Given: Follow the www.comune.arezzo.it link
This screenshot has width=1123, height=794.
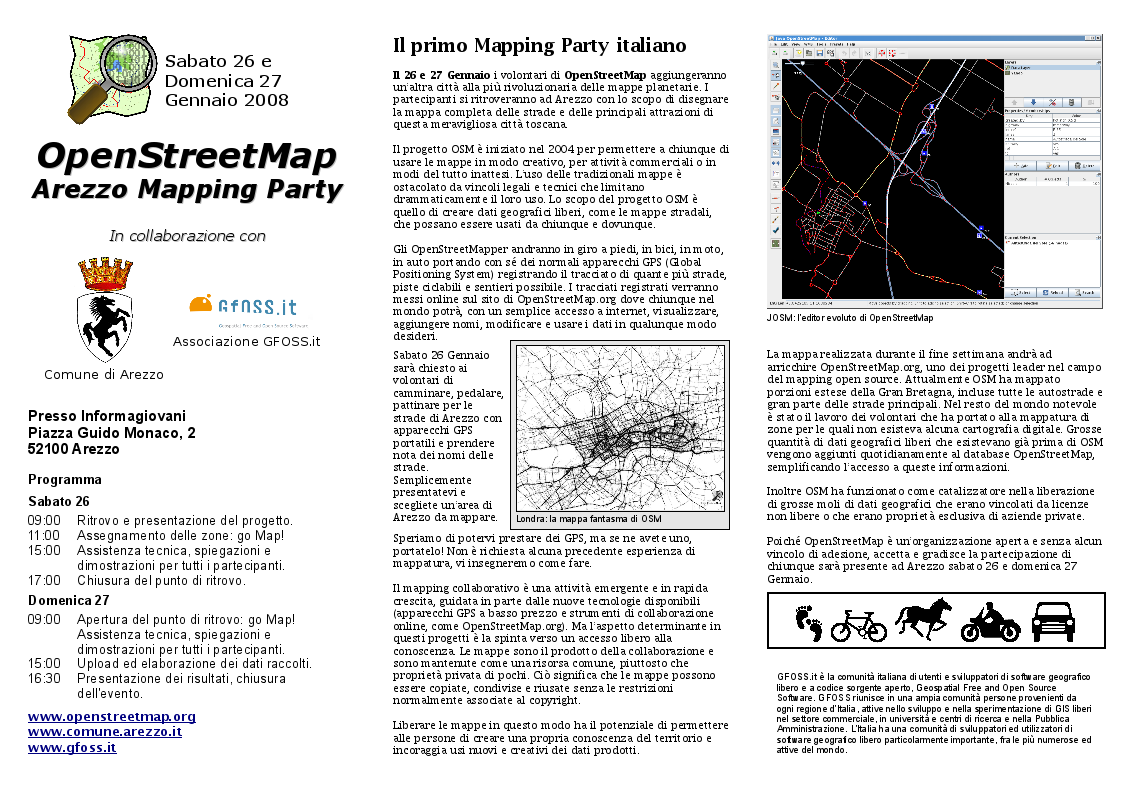Looking at the screenshot, I should tap(105, 732).
